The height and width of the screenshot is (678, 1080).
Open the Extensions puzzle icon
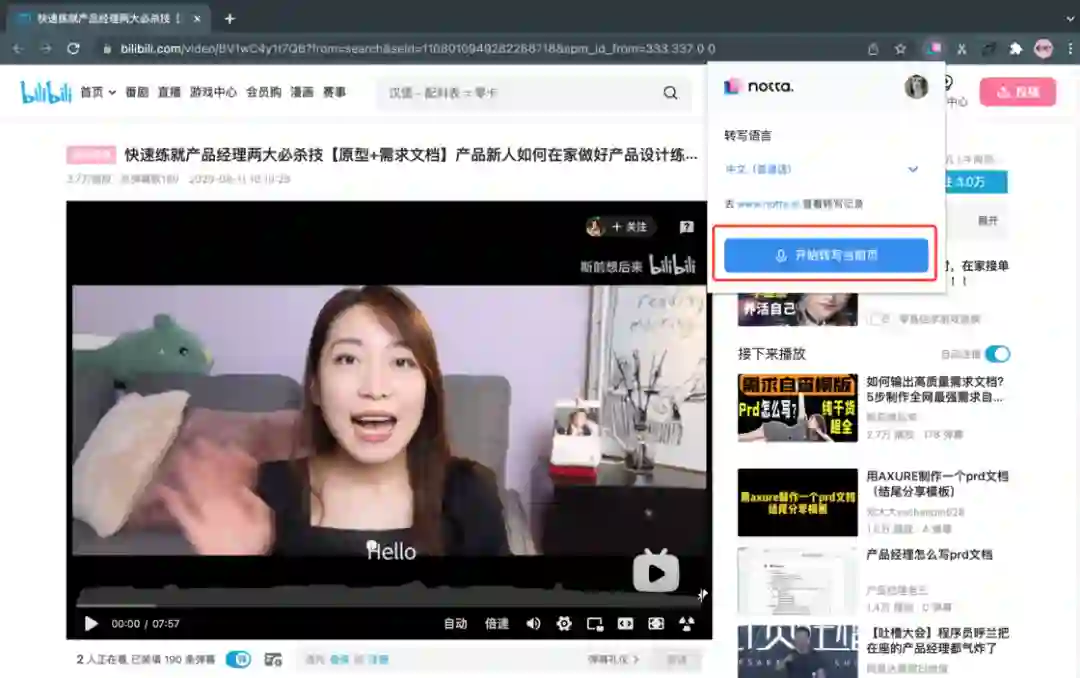[x=1015, y=48]
